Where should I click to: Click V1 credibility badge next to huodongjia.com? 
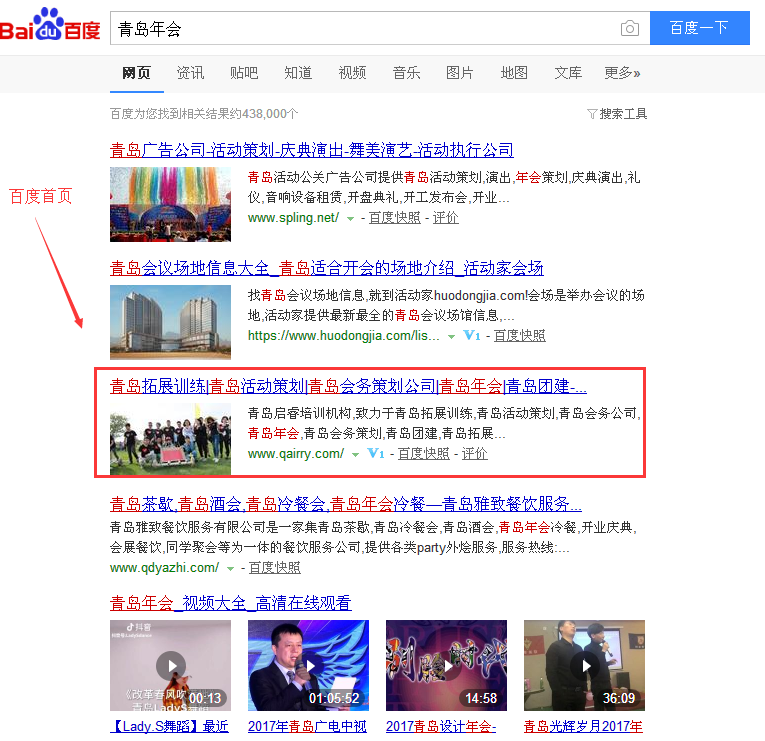point(472,336)
